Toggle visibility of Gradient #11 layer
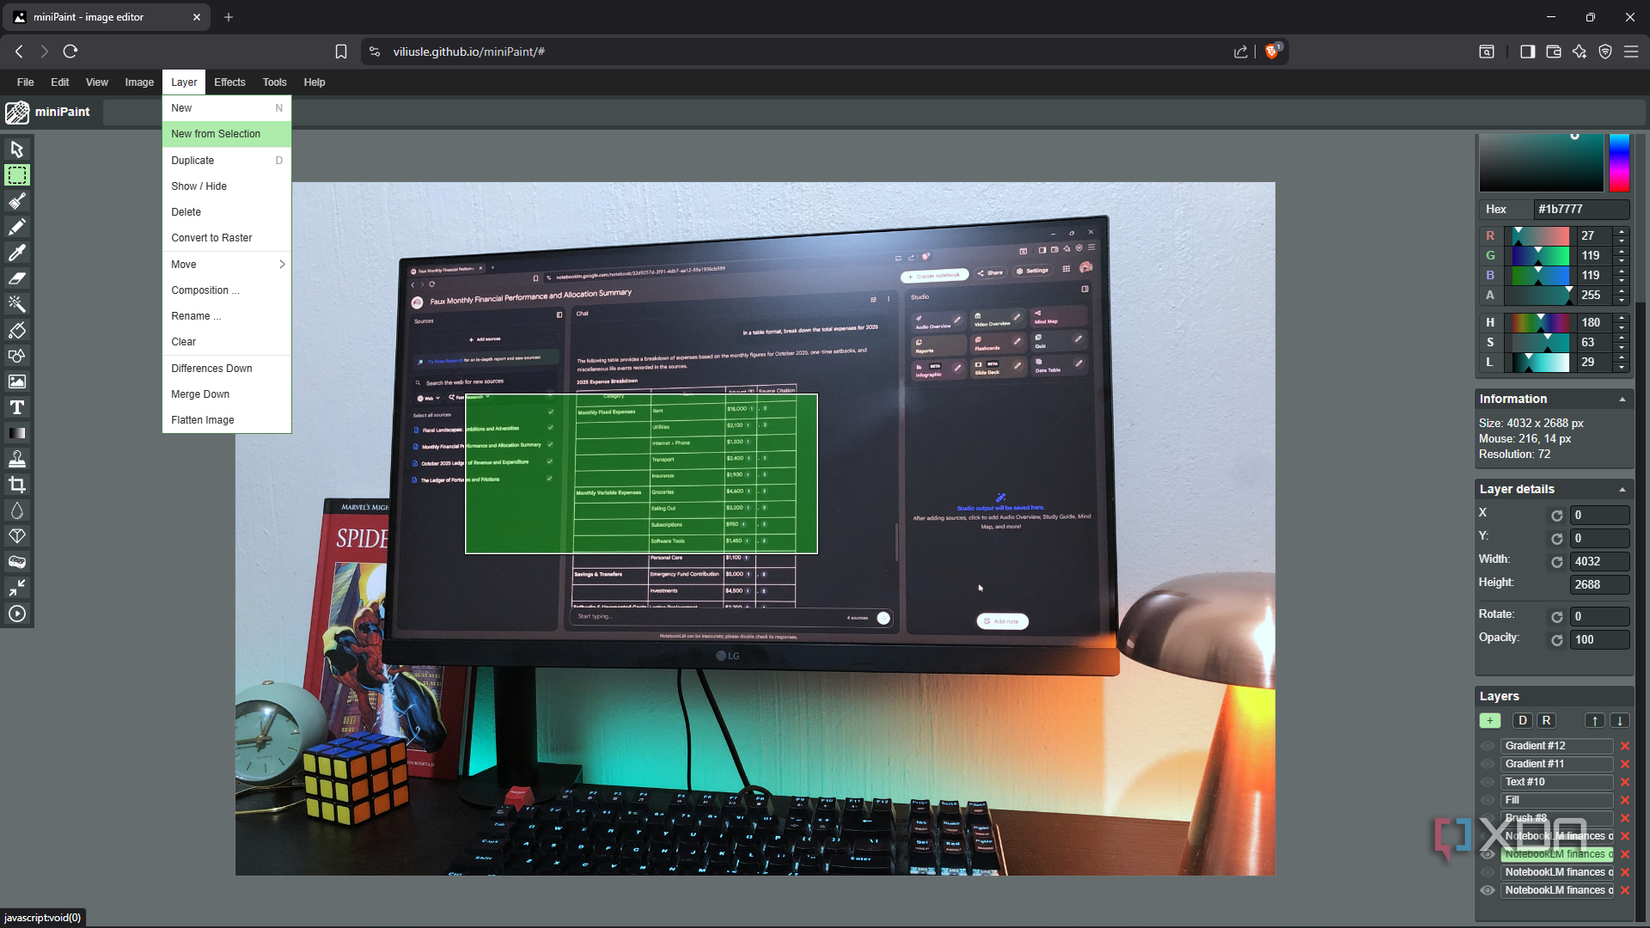The height and width of the screenshot is (928, 1650). 1487,764
